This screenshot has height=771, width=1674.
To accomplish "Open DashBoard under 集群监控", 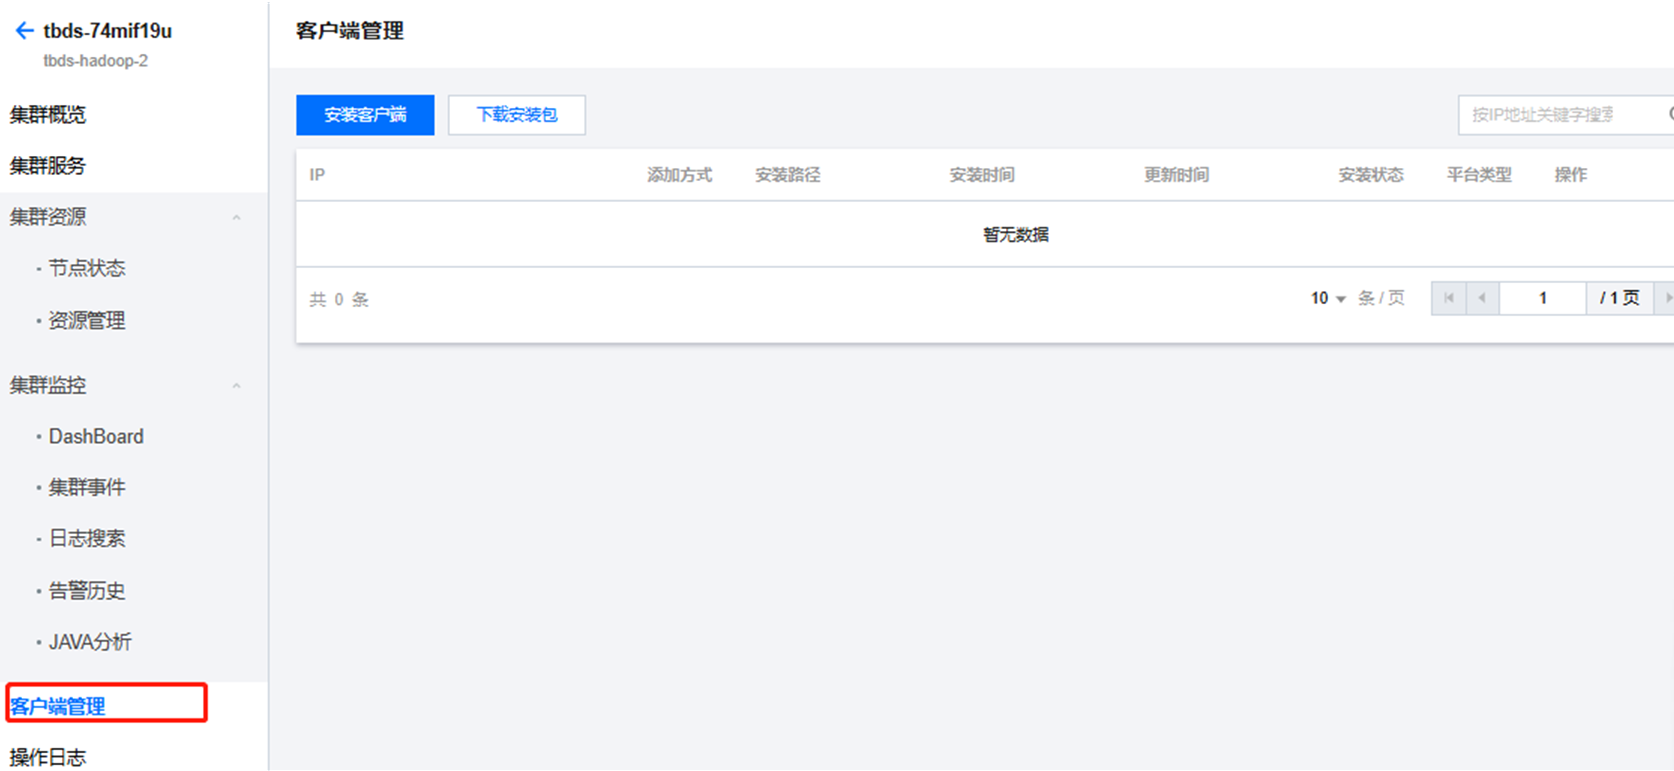I will click(96, 436).
